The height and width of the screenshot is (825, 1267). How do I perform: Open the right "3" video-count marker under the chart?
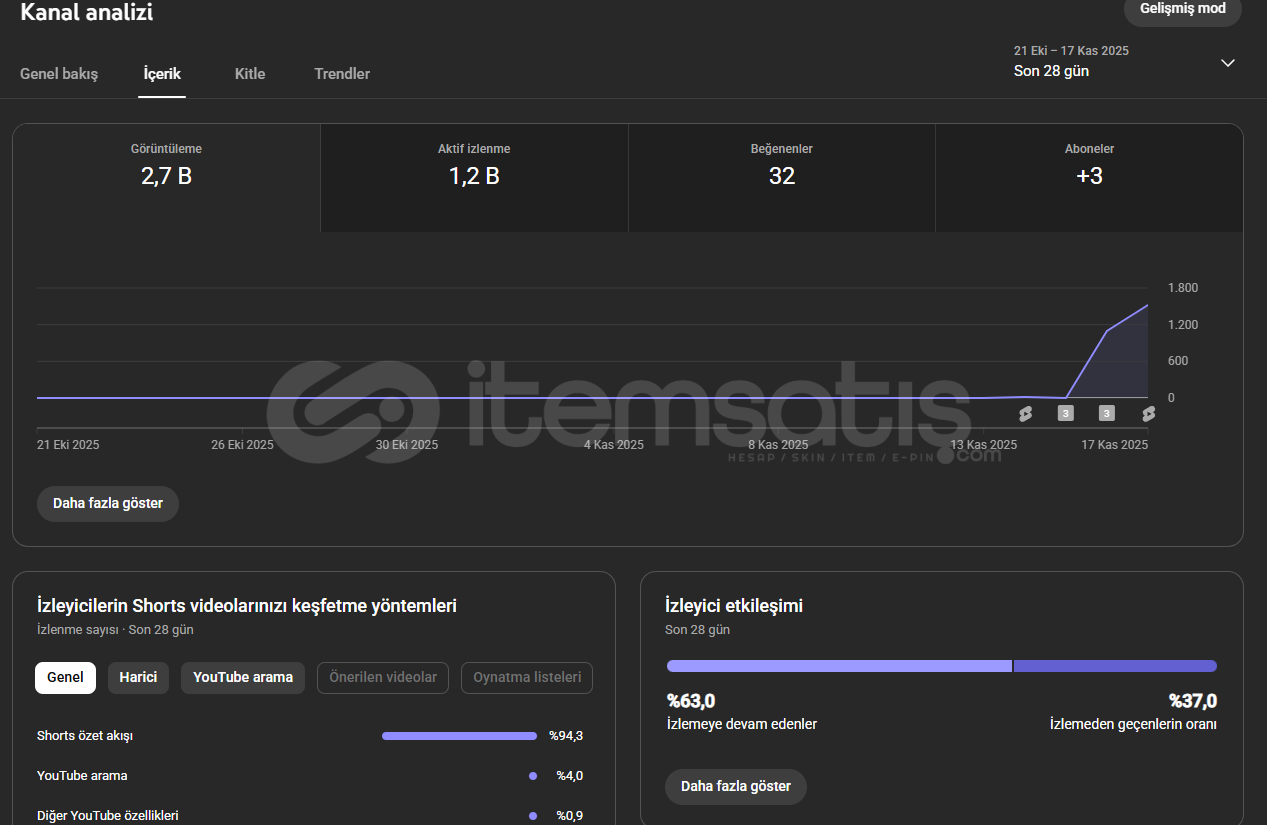(x=1107, y=413)
